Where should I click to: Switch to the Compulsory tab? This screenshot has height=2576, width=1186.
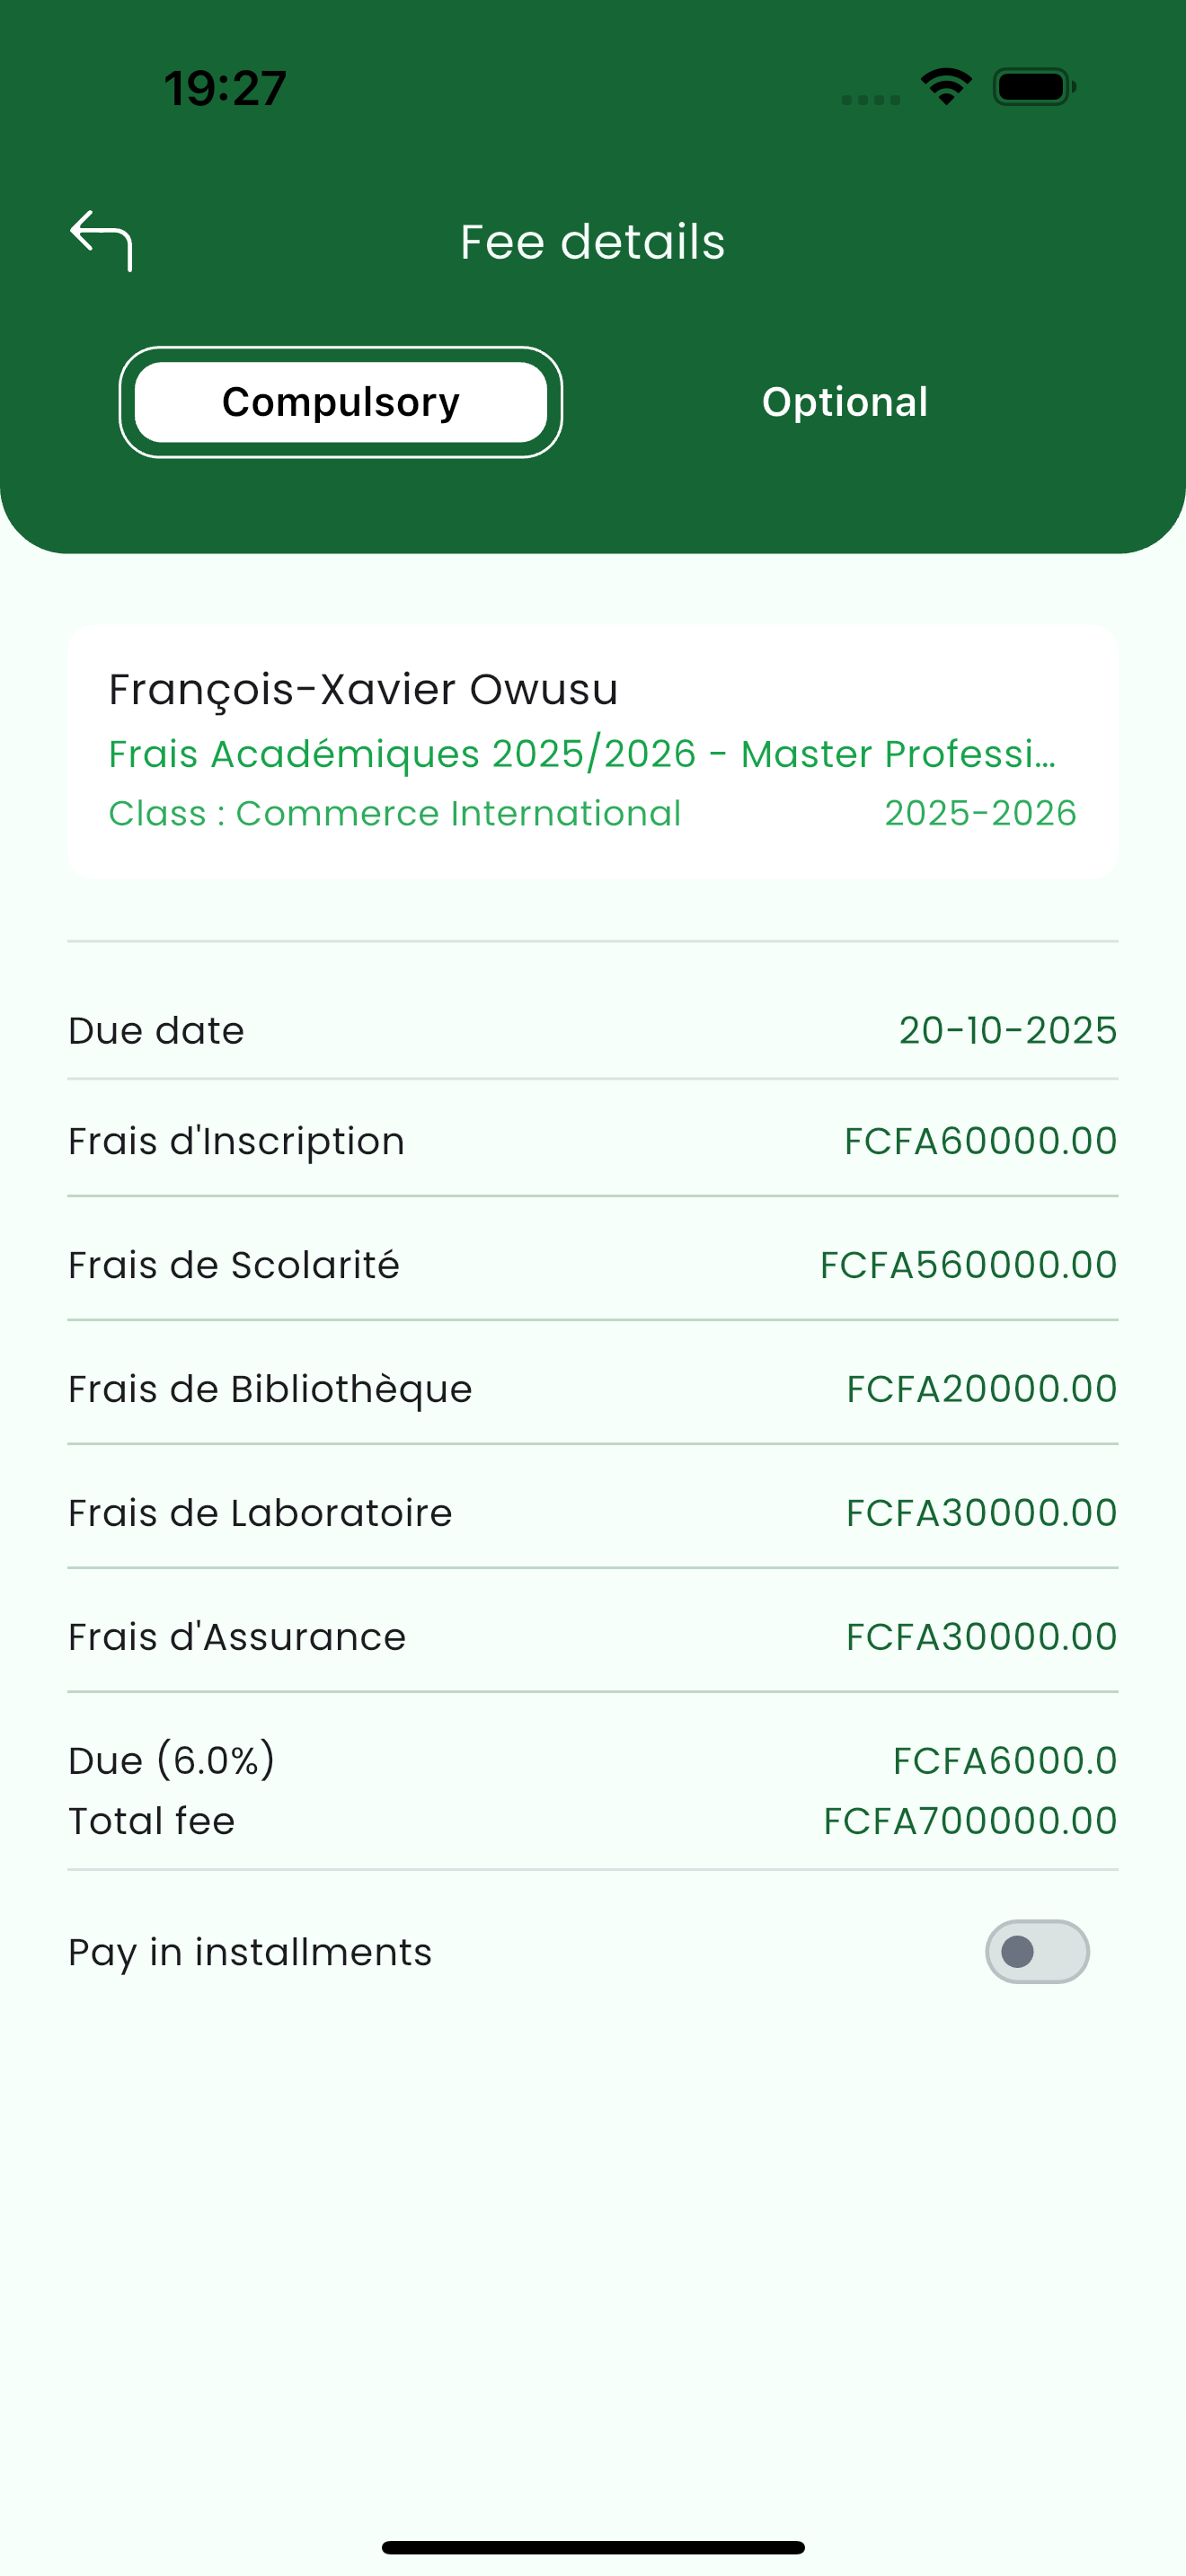point(341,402)
